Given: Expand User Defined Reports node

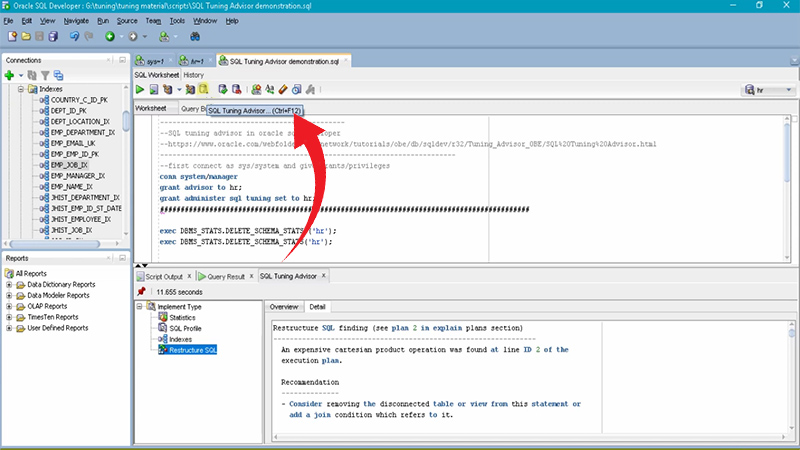Looking at the screenshot, I should [x=9, y=328].
